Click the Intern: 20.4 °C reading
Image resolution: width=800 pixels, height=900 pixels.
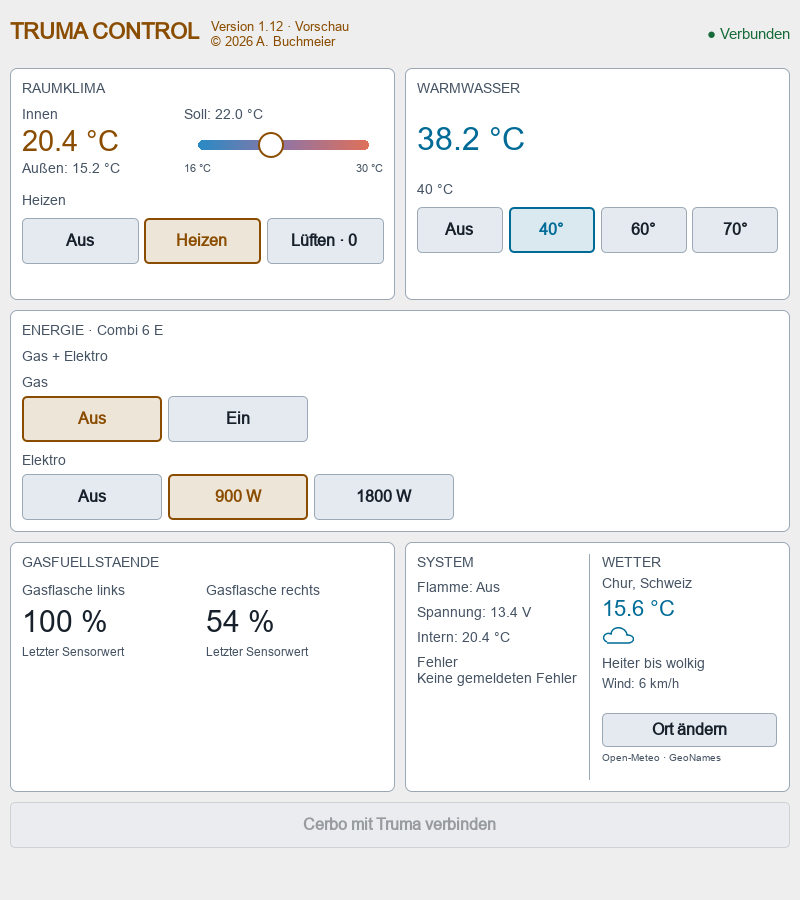pyautogui.click(x=464, y=638)
